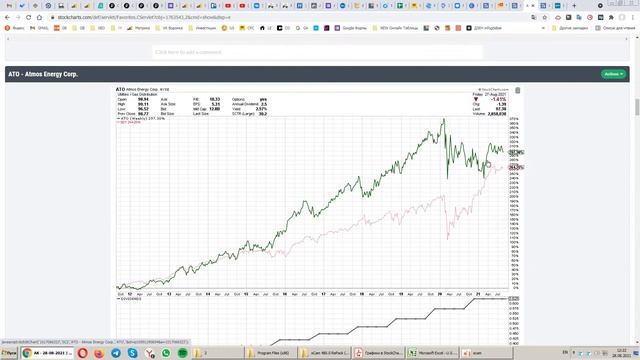
Task: Open Skype from the taskbar
Action: (x=133, y=353)
